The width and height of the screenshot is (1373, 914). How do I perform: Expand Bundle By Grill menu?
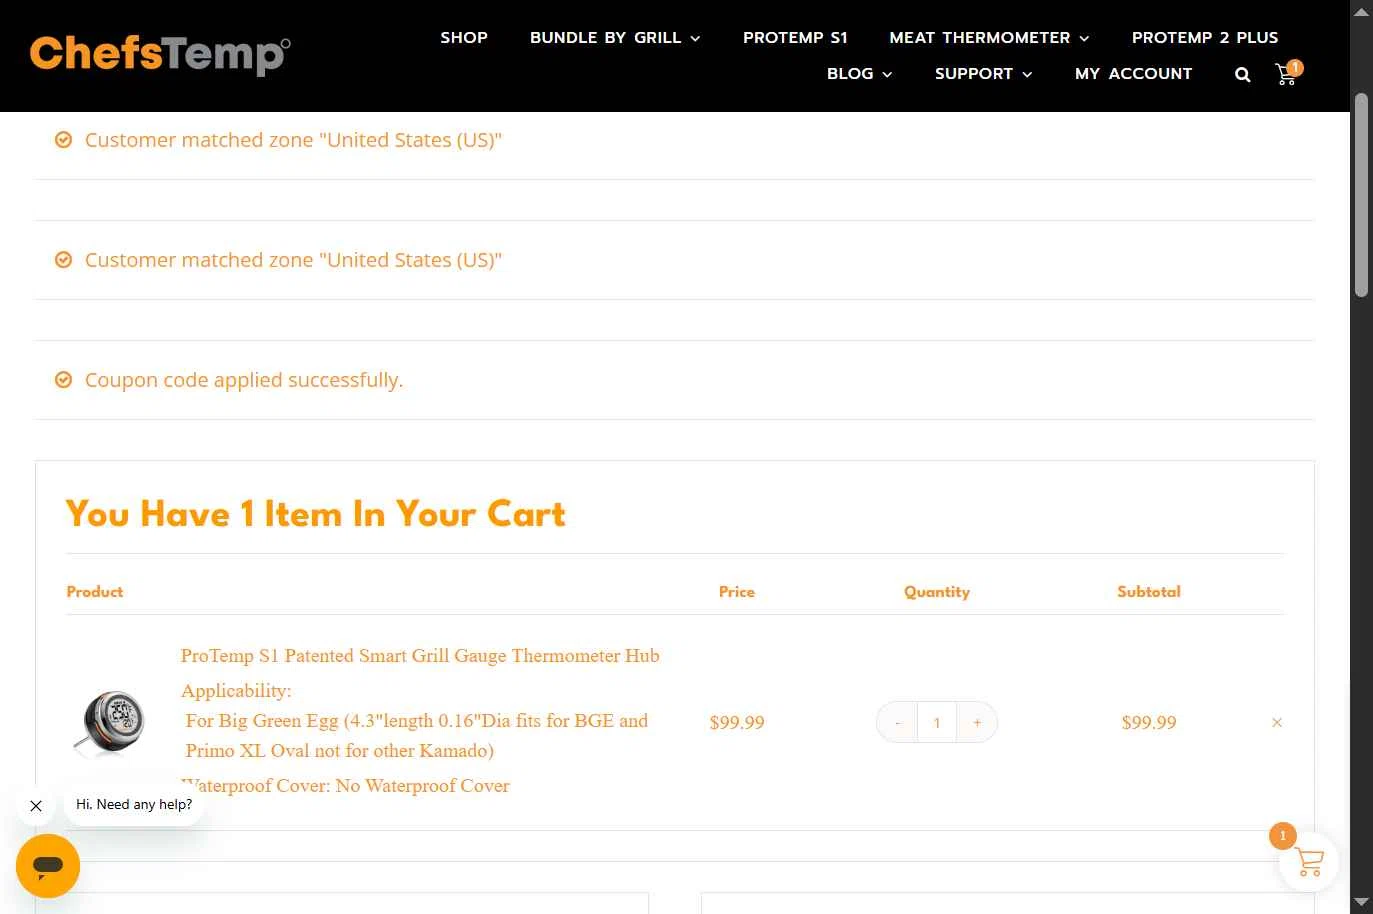[615, 38]
